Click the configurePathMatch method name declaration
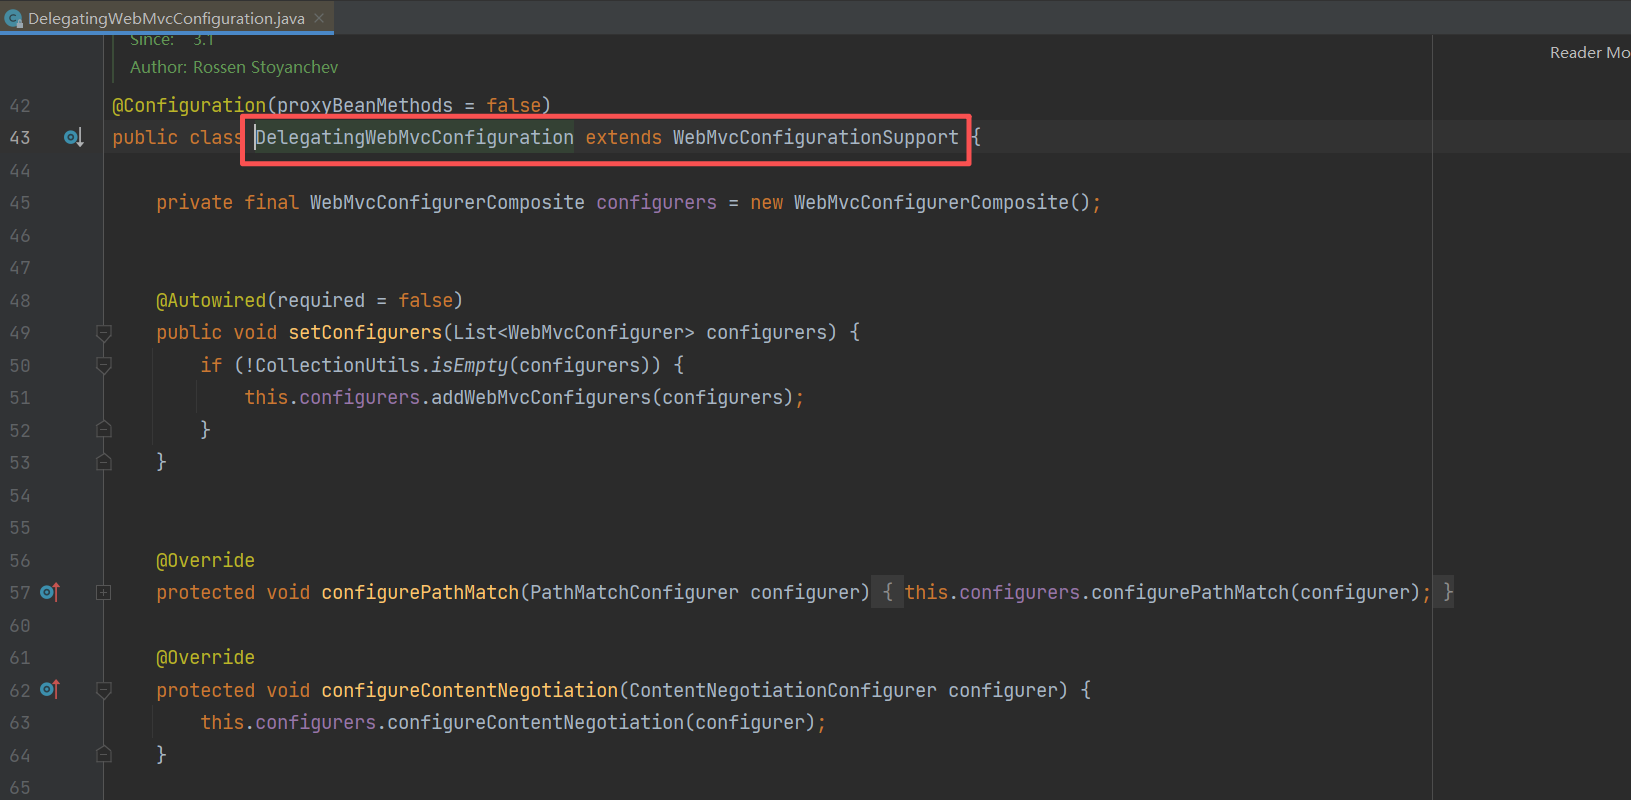The width and height of the screenshot is (1631, 800). pos(420,593)
